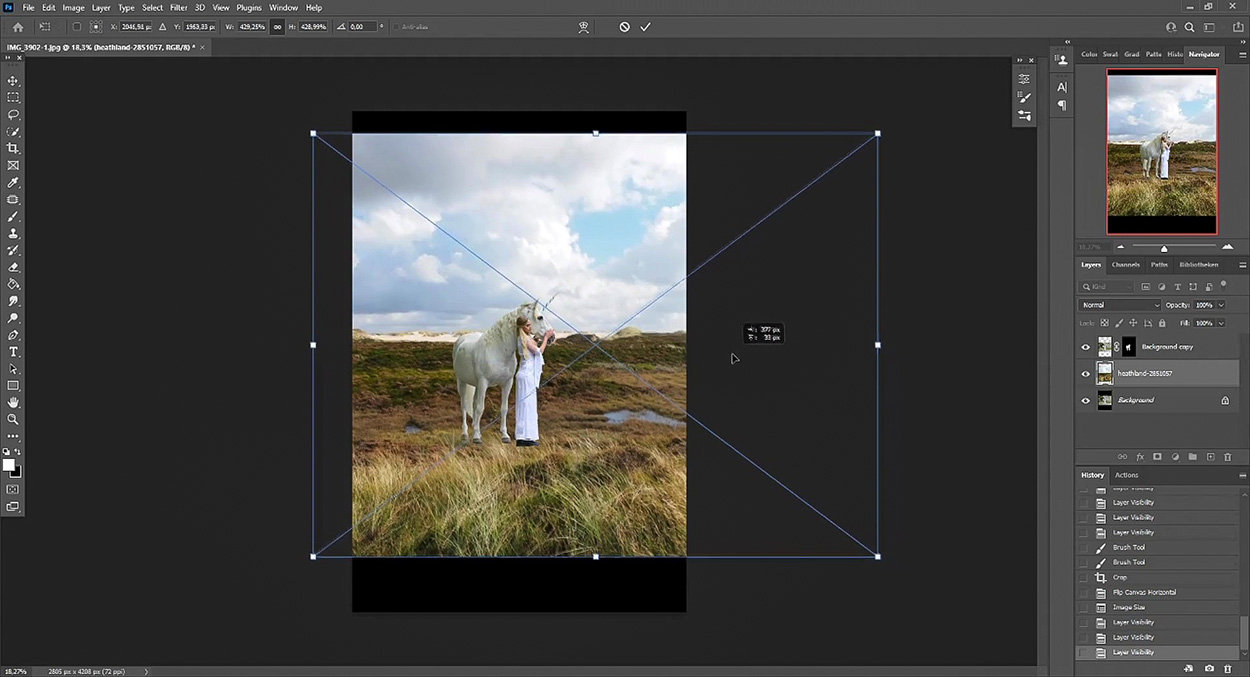
Task: Toggle the Anti-alias checkbox
Action: (395, 27)
